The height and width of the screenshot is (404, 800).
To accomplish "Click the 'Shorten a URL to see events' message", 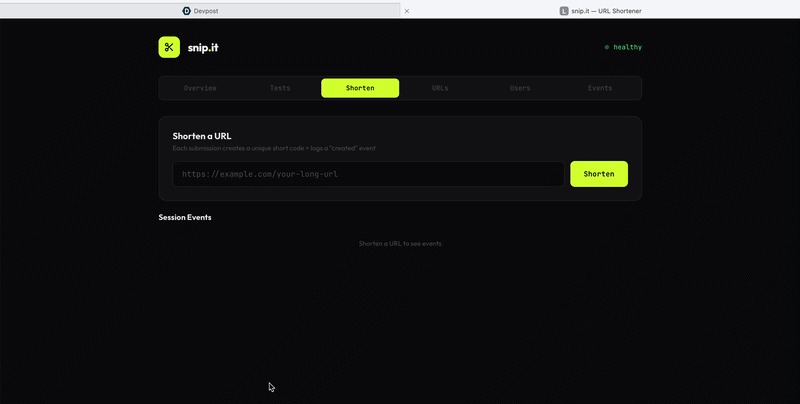I will [400, 243].
